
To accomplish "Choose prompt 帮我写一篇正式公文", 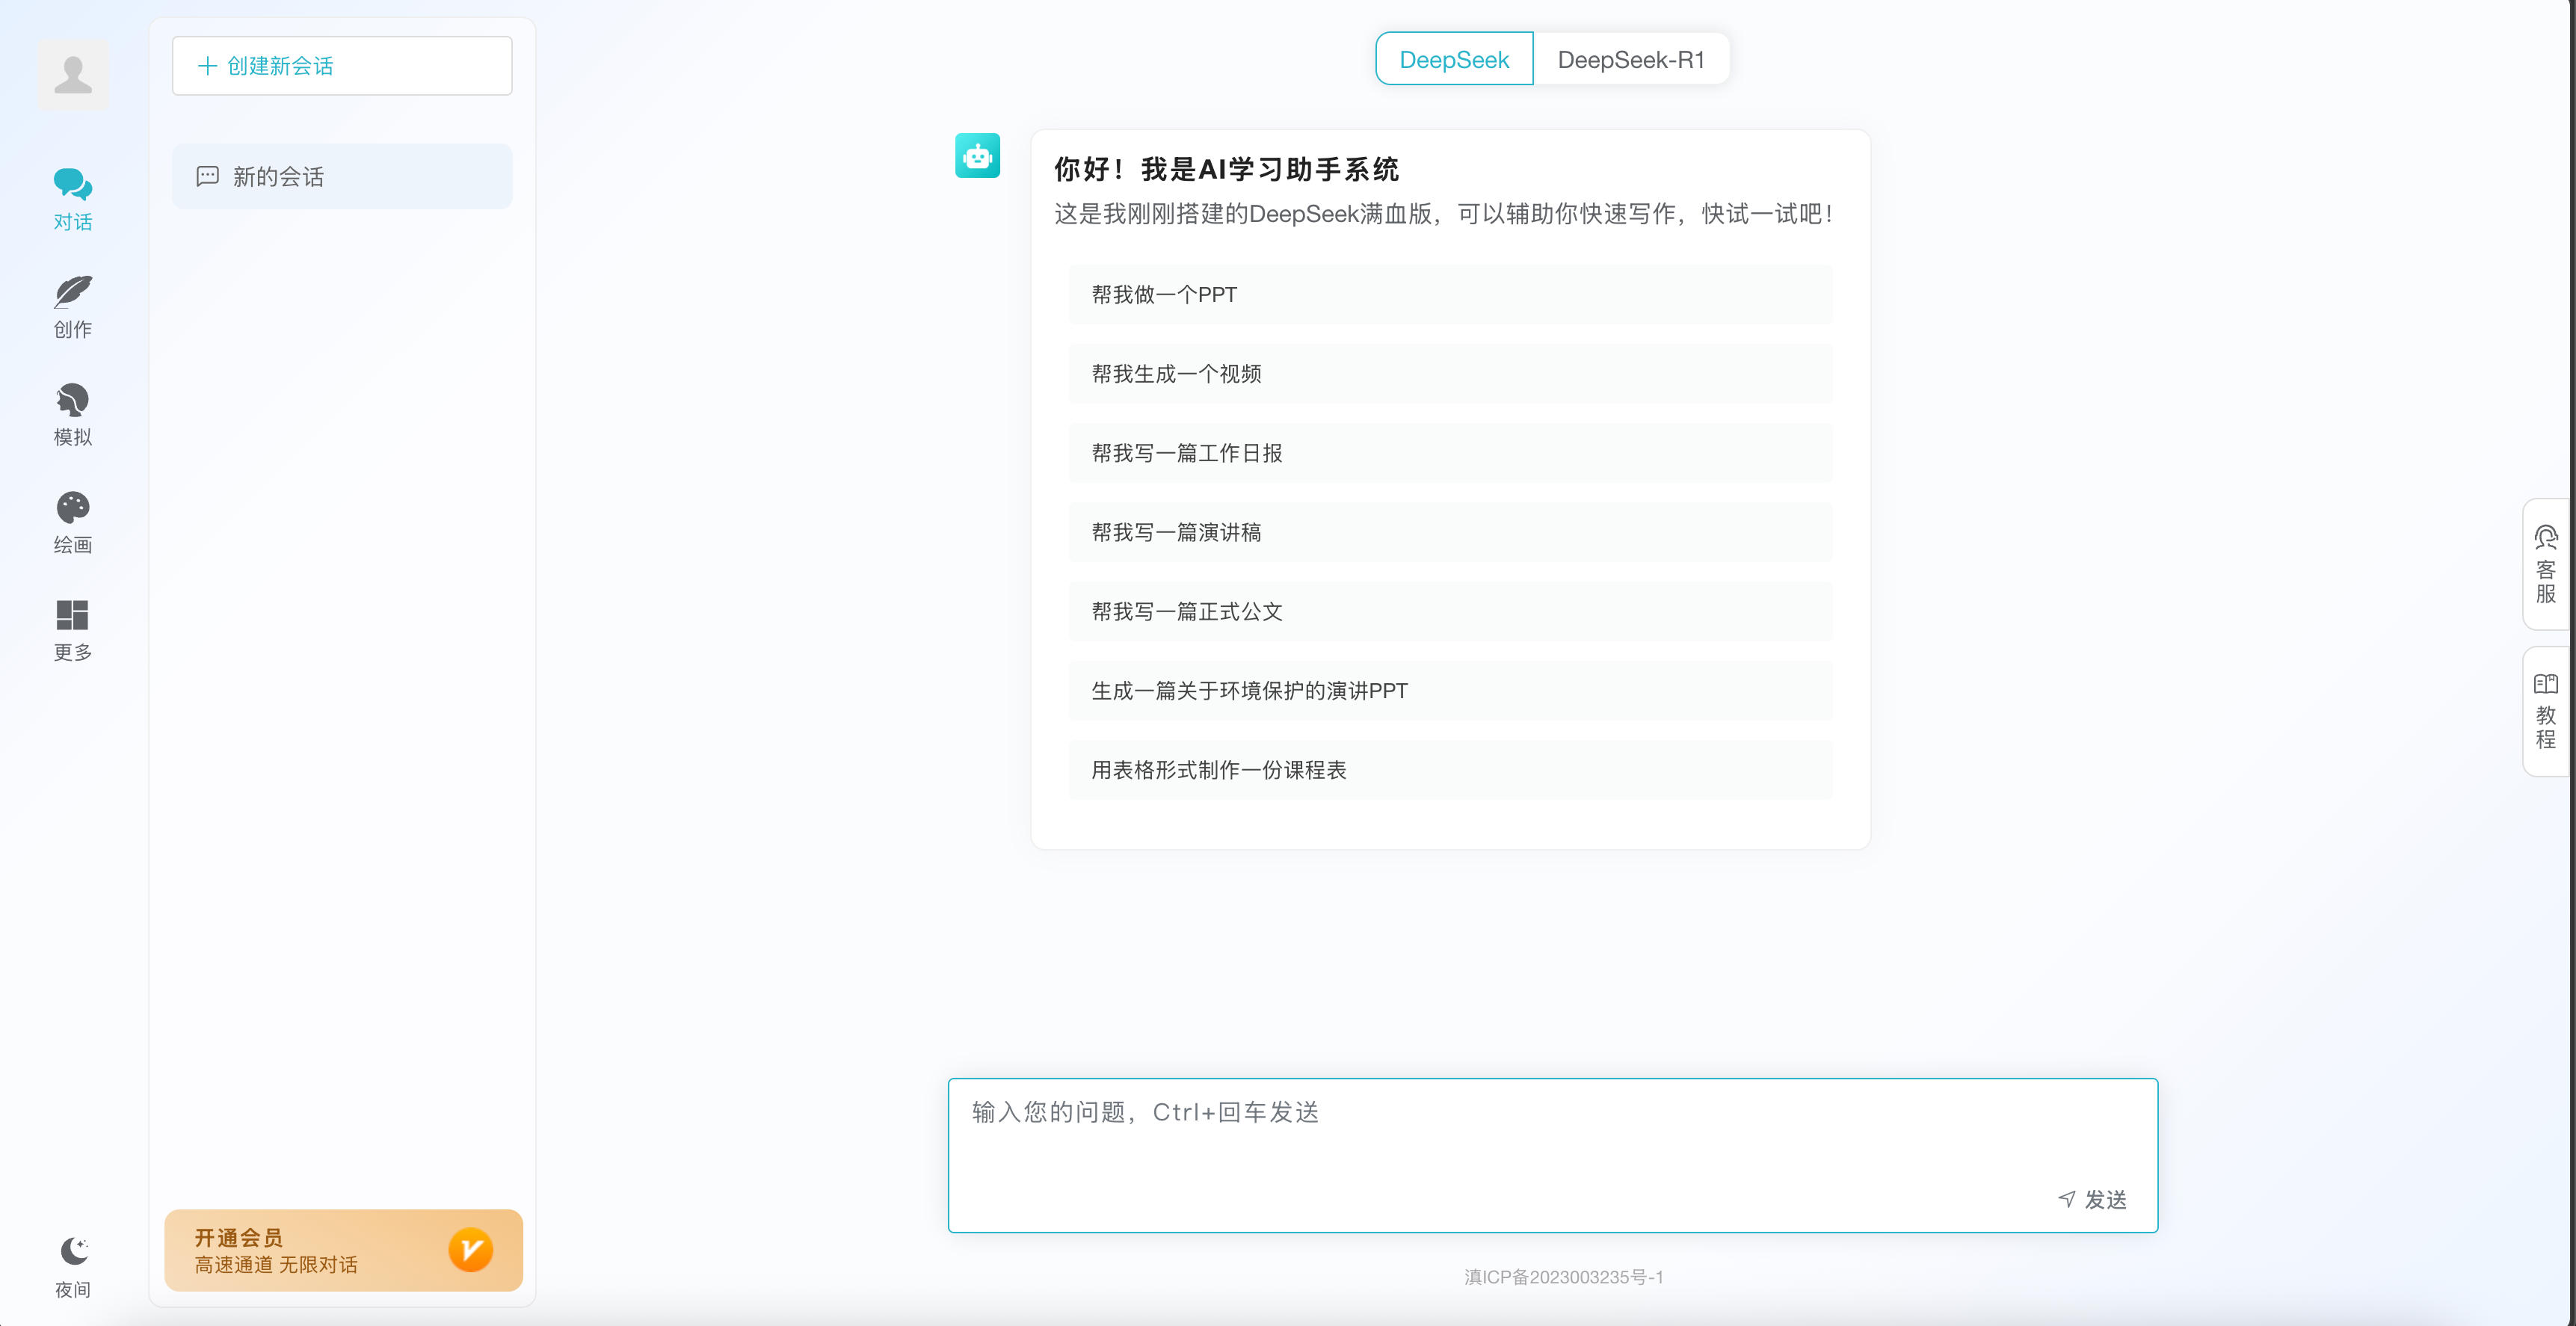I will coord(1450,611).
